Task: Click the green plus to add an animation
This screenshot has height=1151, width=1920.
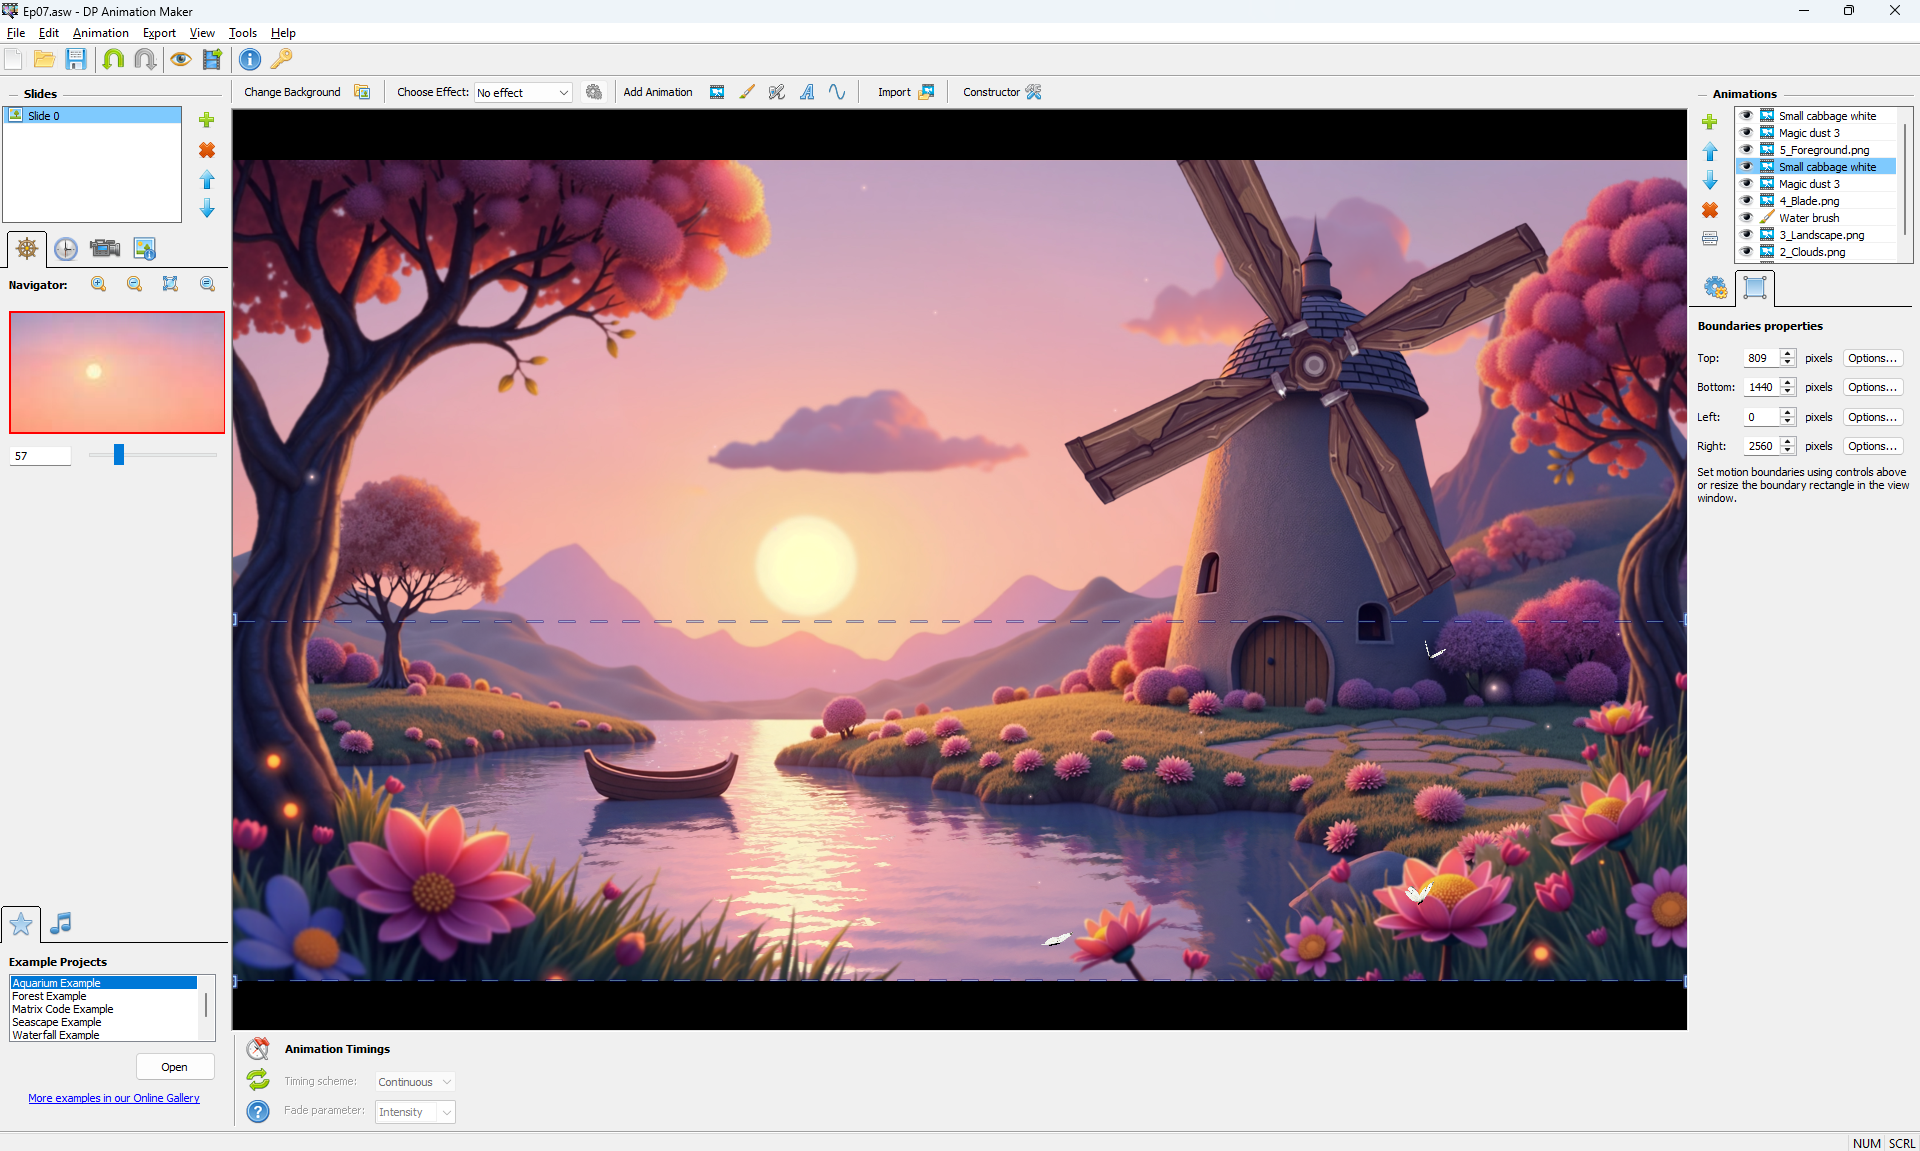Action: coord(1710,122)
